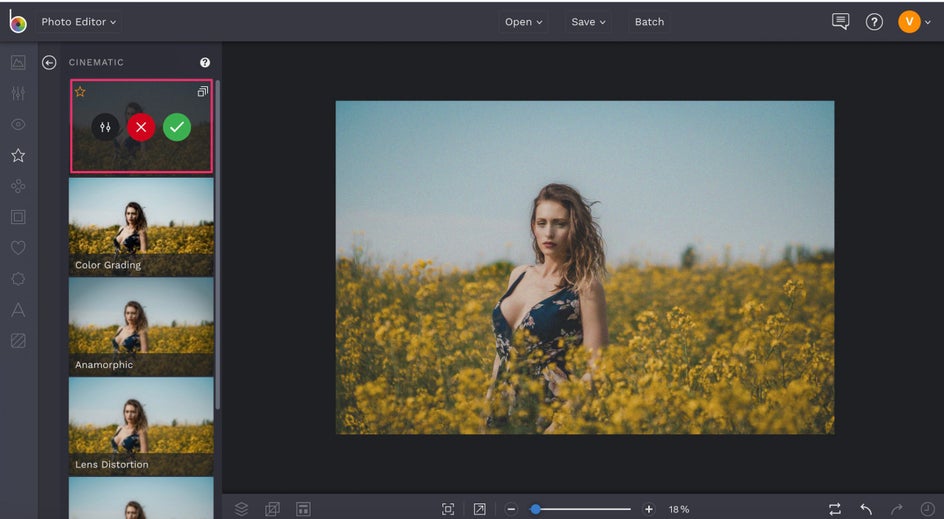Click the Batch button
The width and height of the screenshot is (944, 519).
(649, 22)
